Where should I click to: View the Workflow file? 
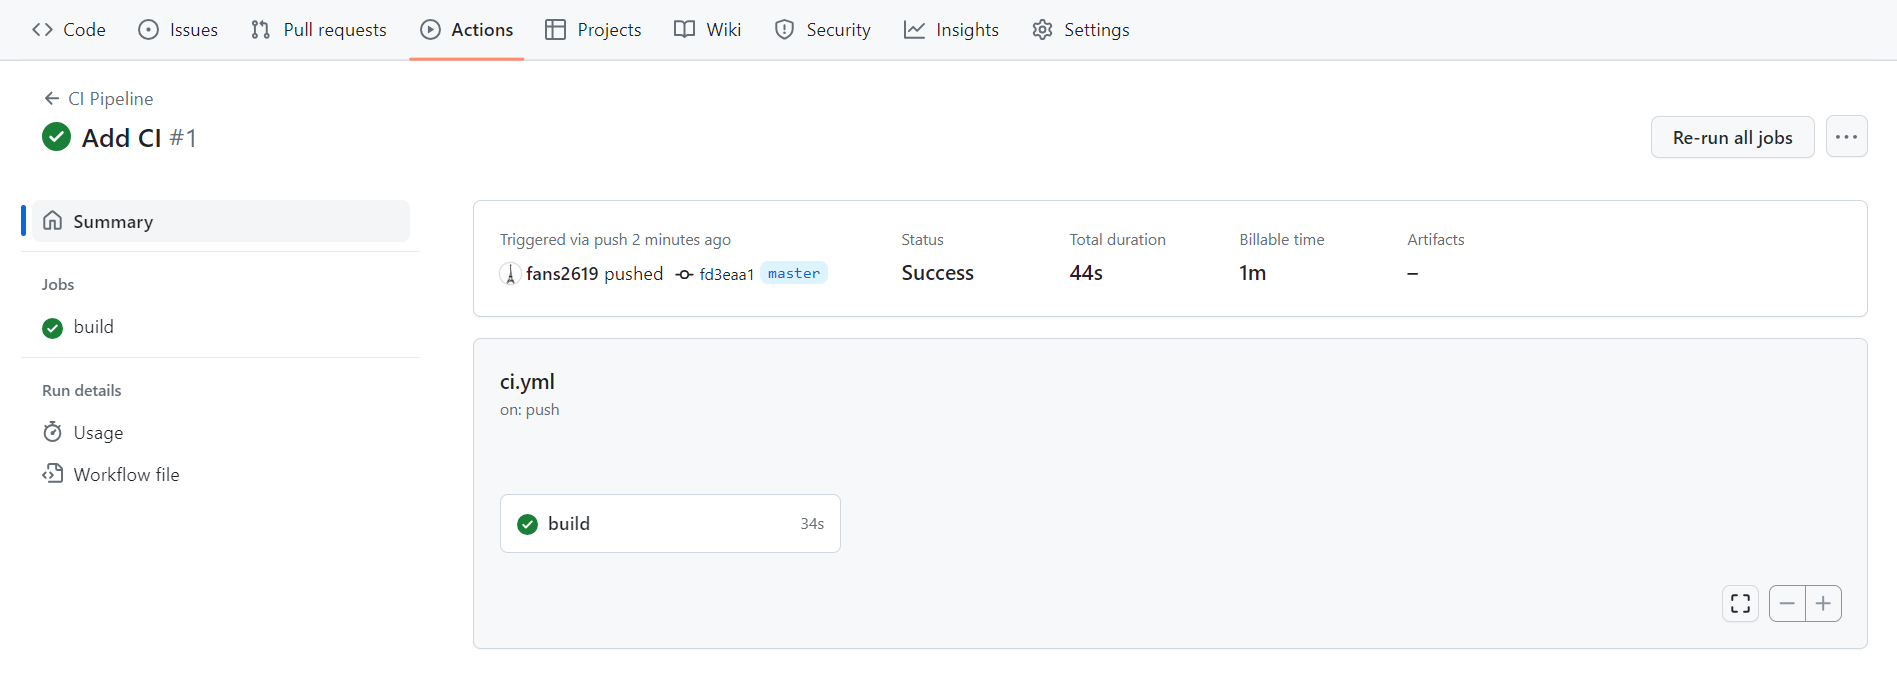(126, 475)
